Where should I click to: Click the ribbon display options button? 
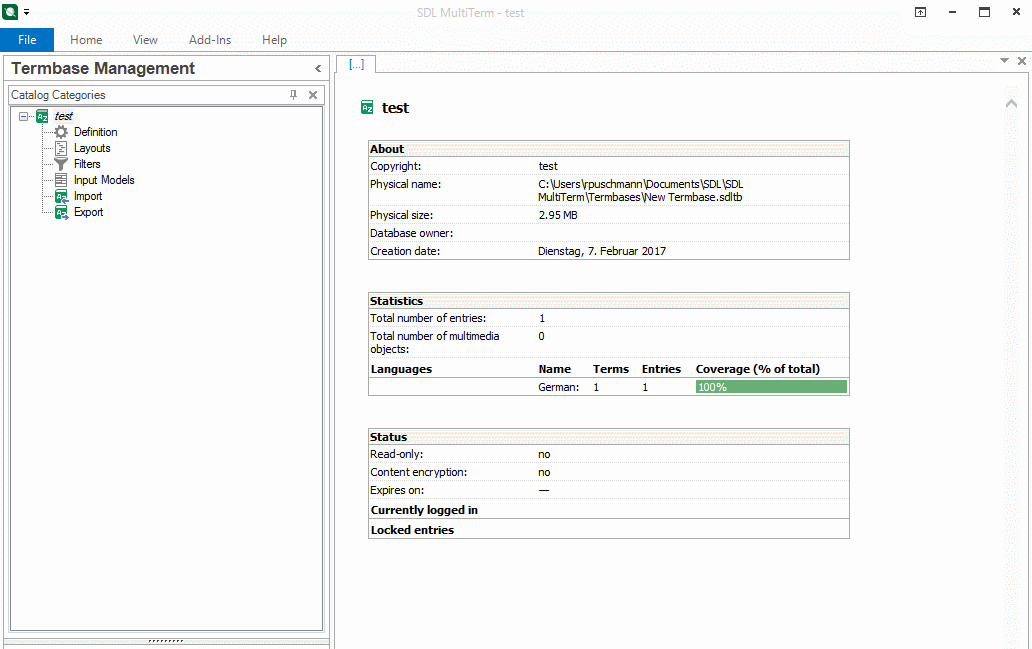(x=920, y=12)
